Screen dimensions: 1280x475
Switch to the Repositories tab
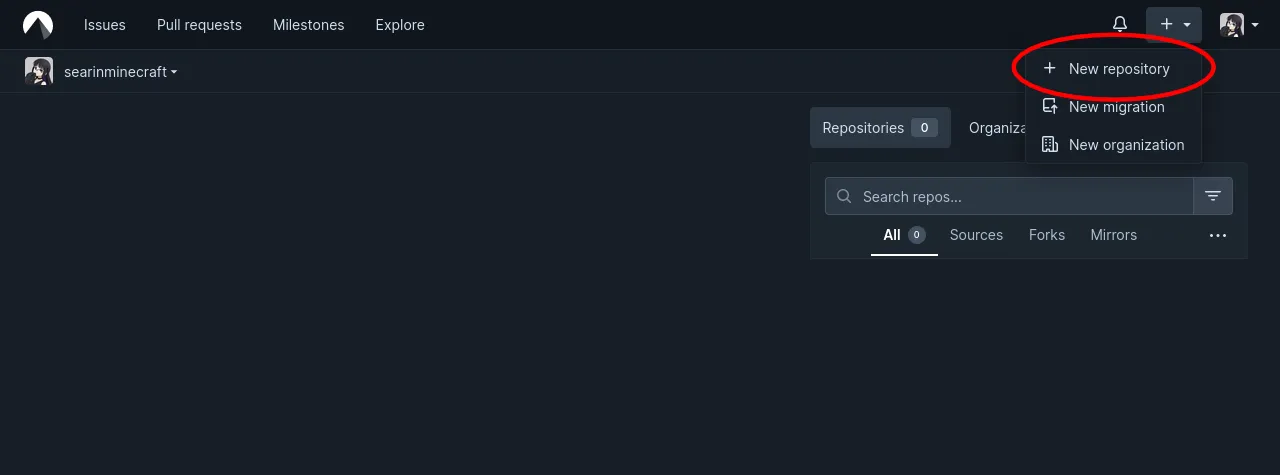[879, 128]
